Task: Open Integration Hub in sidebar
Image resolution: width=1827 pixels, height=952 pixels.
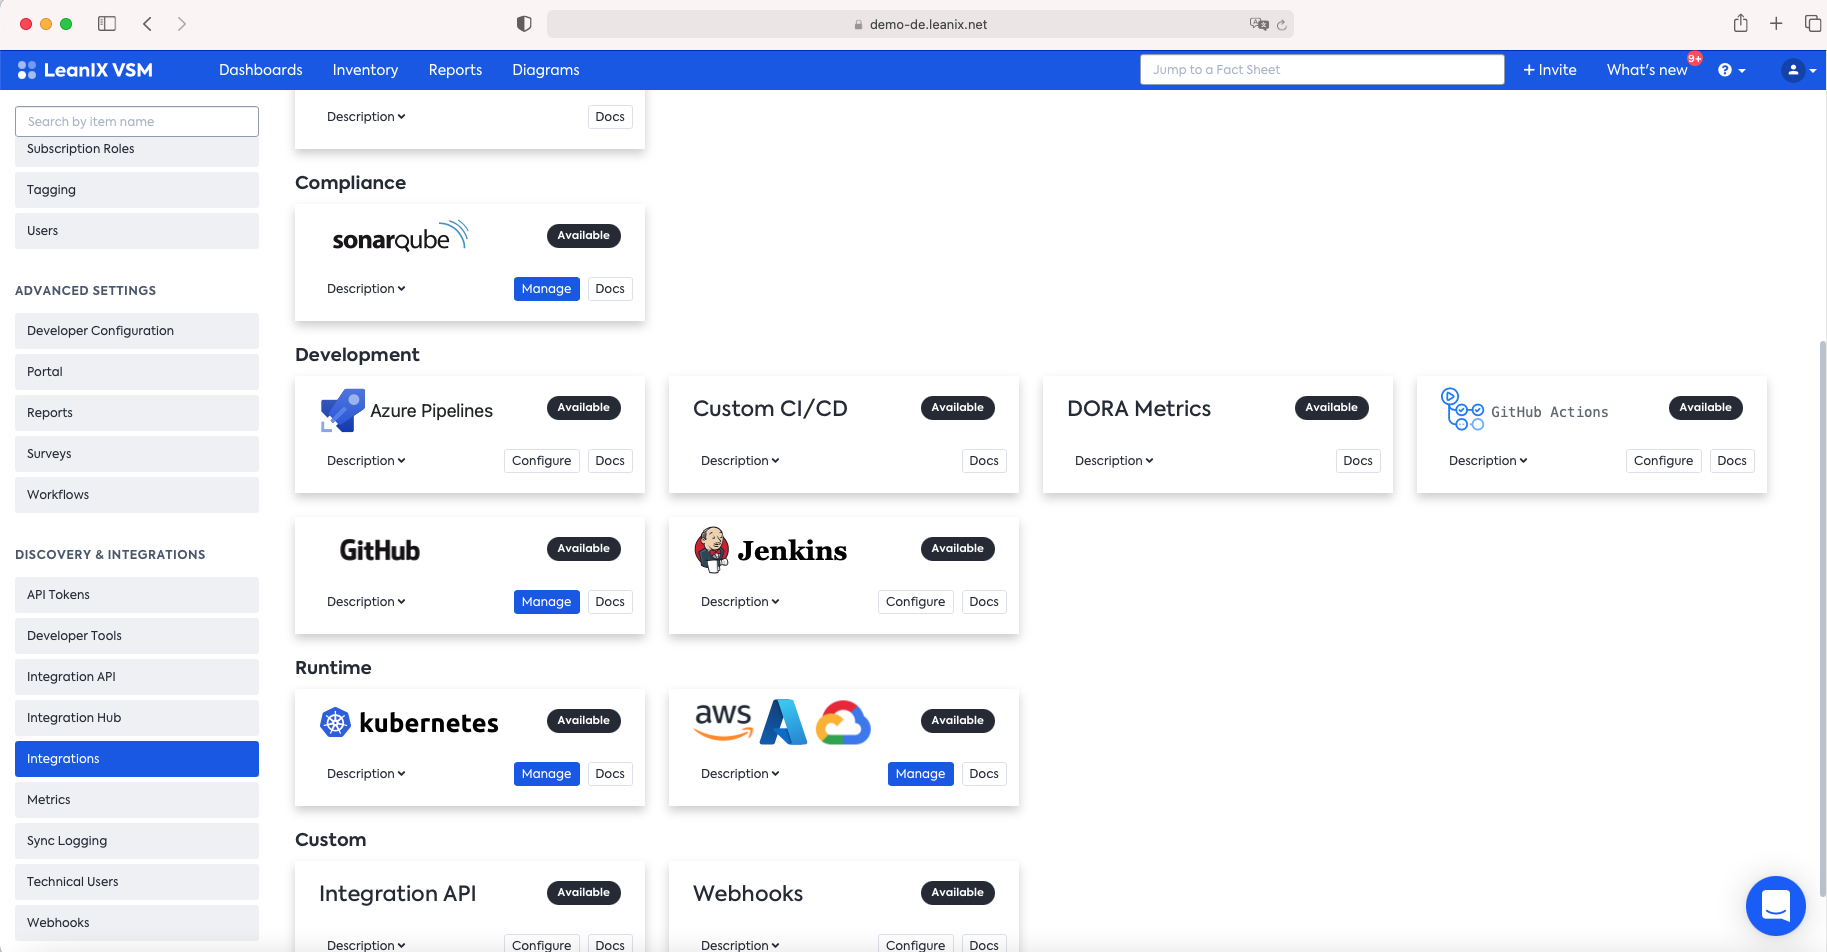Action: [137, 718]
